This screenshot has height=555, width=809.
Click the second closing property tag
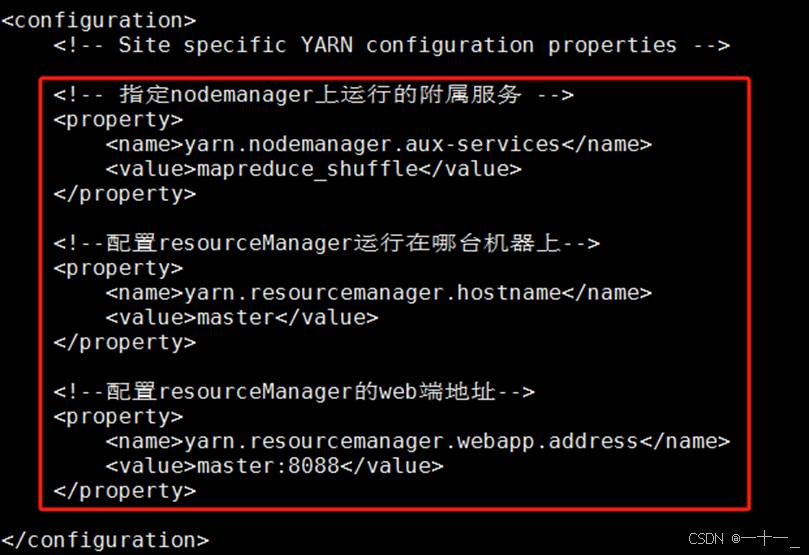(125, 342)
